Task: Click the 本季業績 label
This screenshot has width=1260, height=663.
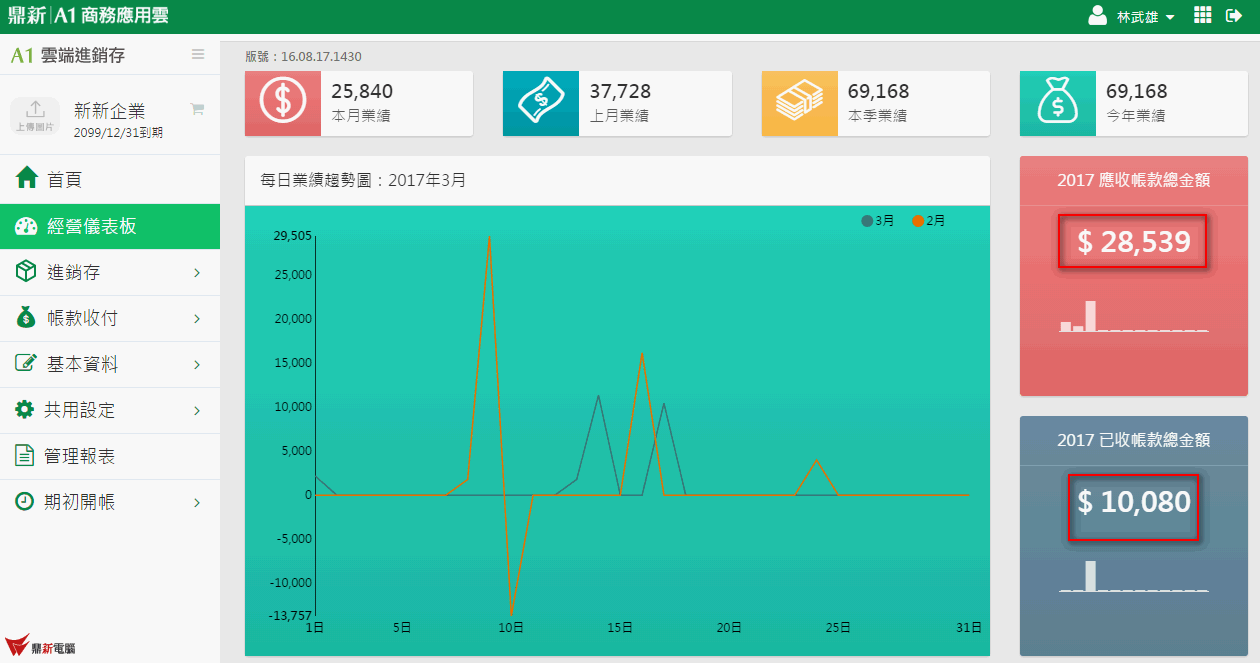Action: pyautogui.click(x=878, y=116)
